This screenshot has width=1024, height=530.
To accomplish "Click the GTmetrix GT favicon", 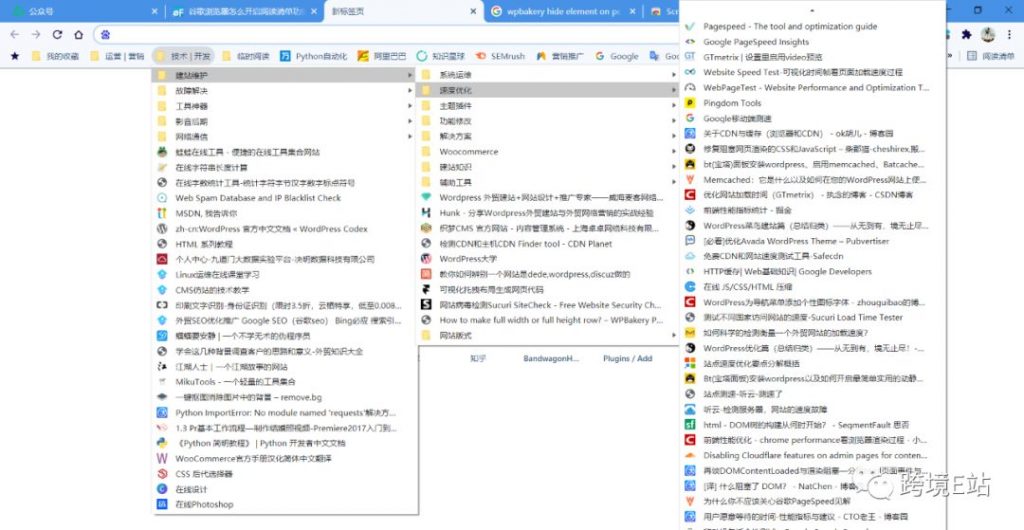I will [690, 57].
